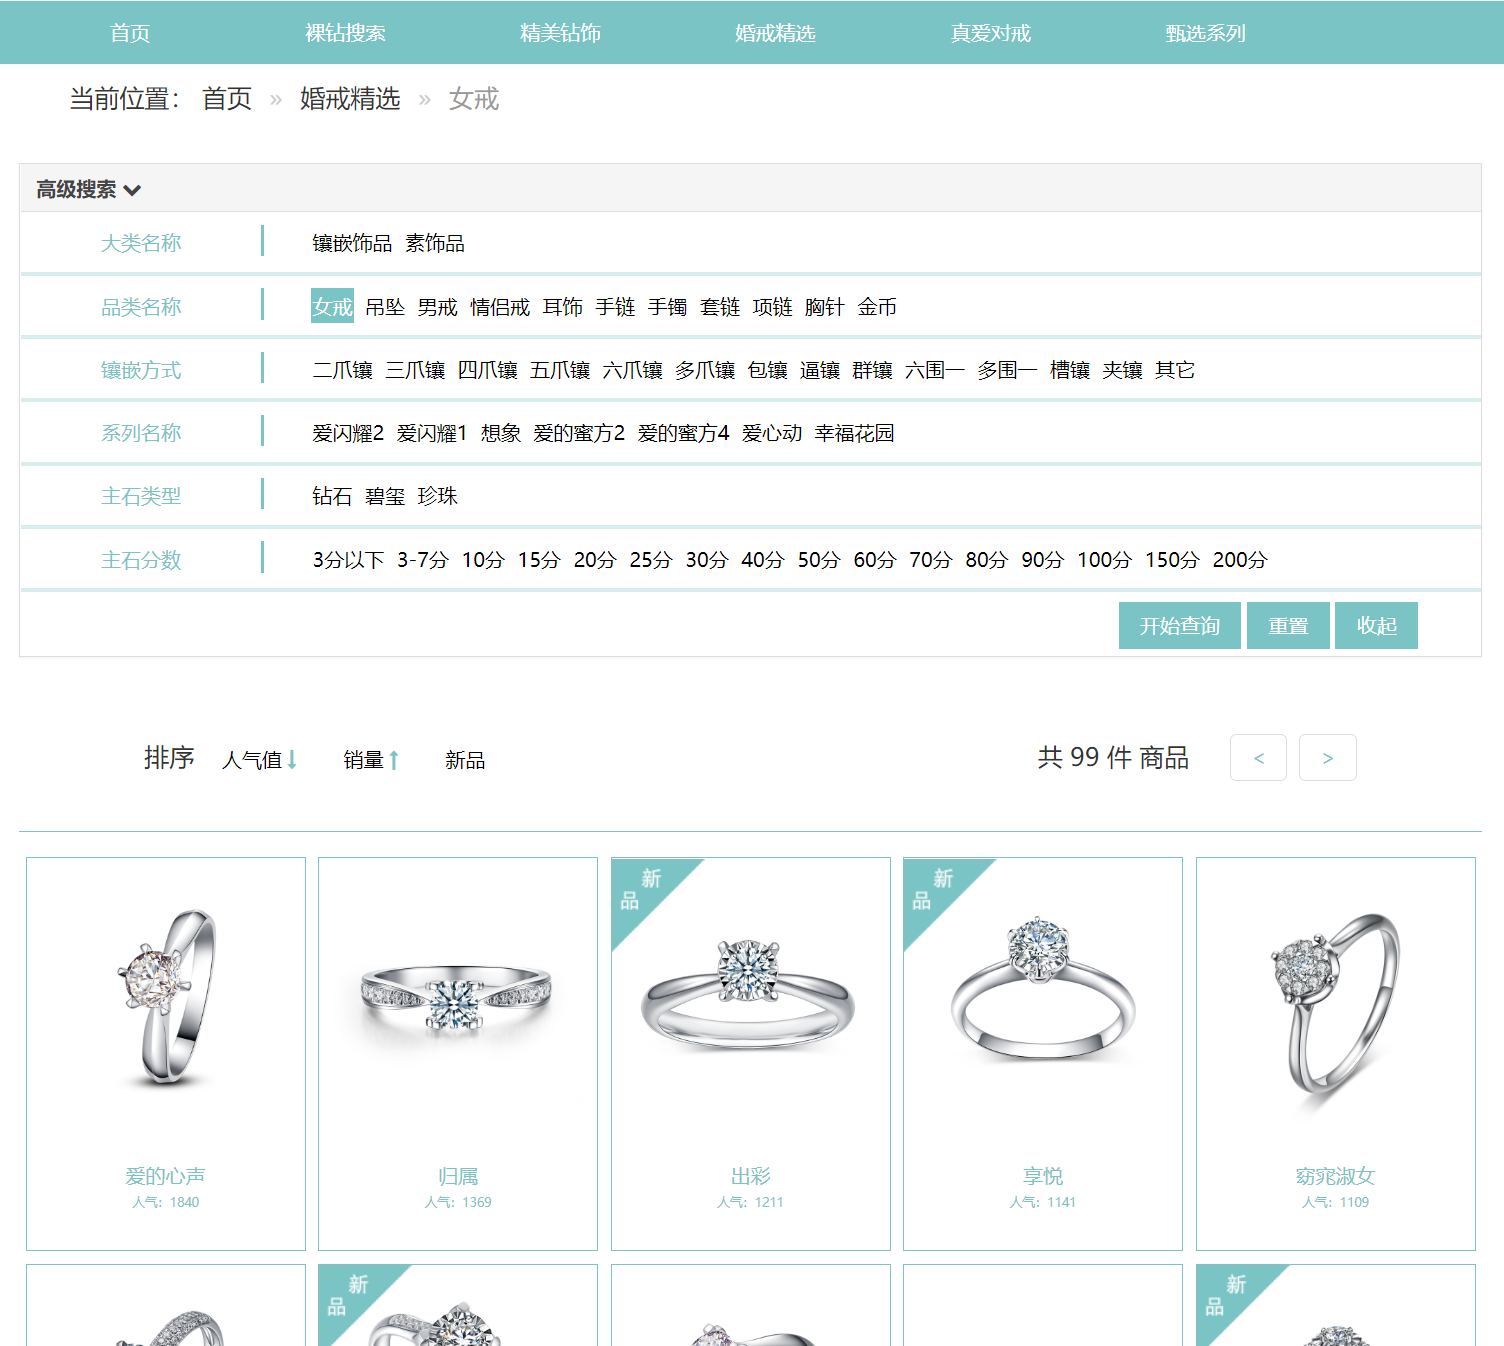Screen dimensions: 1504x1346
Task: Go to 婚戒精选 in the breadcrumb
Action: (350, 99)
